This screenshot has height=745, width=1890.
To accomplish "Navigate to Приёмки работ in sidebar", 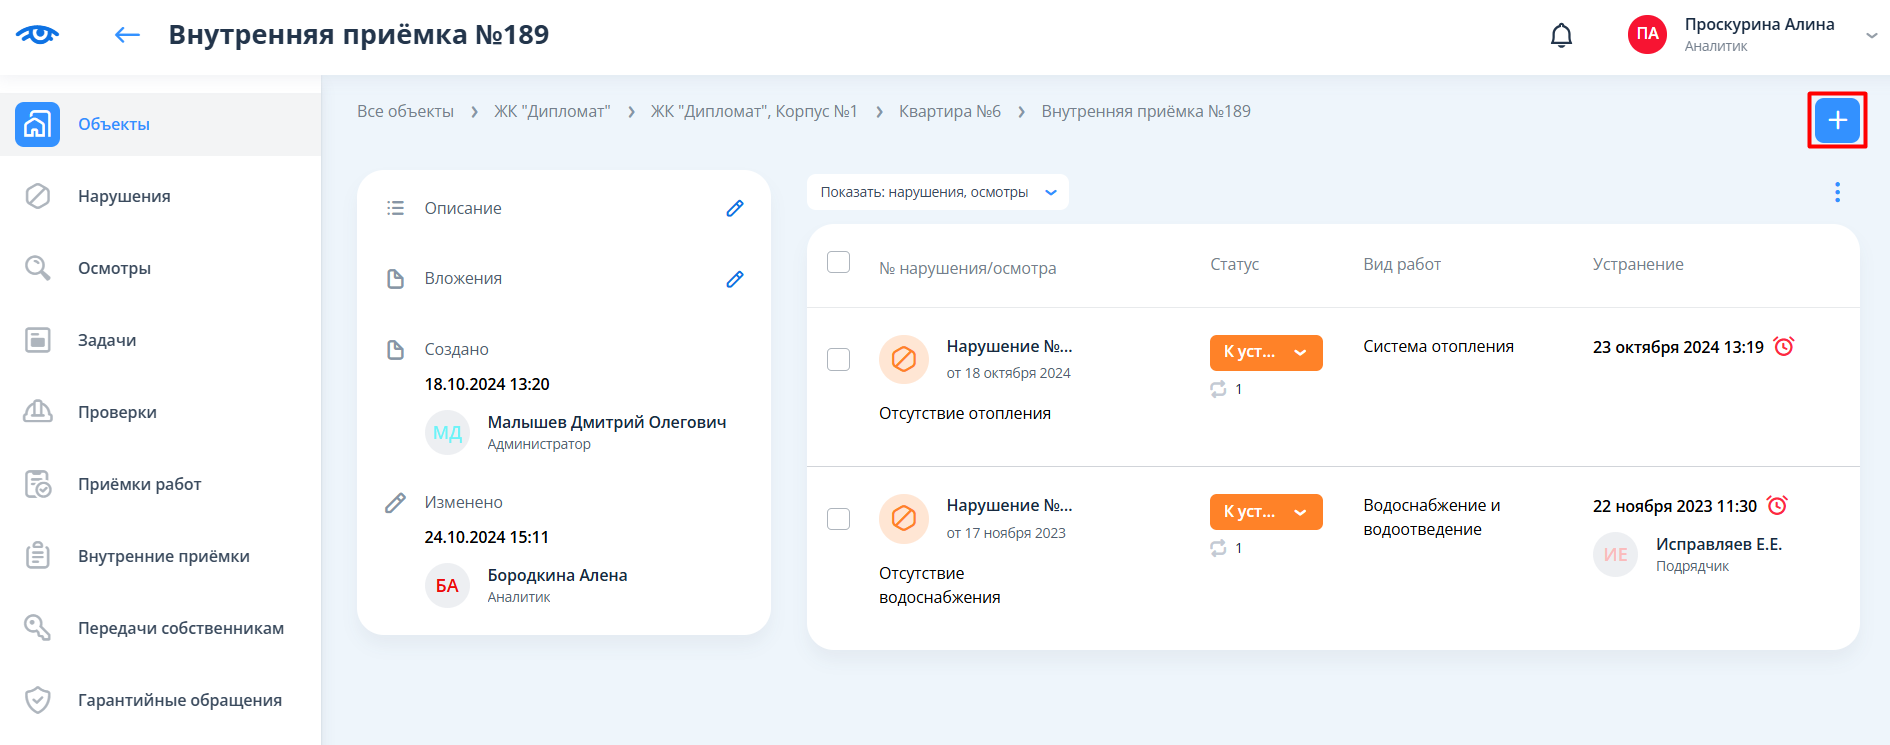I will pyautogui.click(x=139, y=484).
